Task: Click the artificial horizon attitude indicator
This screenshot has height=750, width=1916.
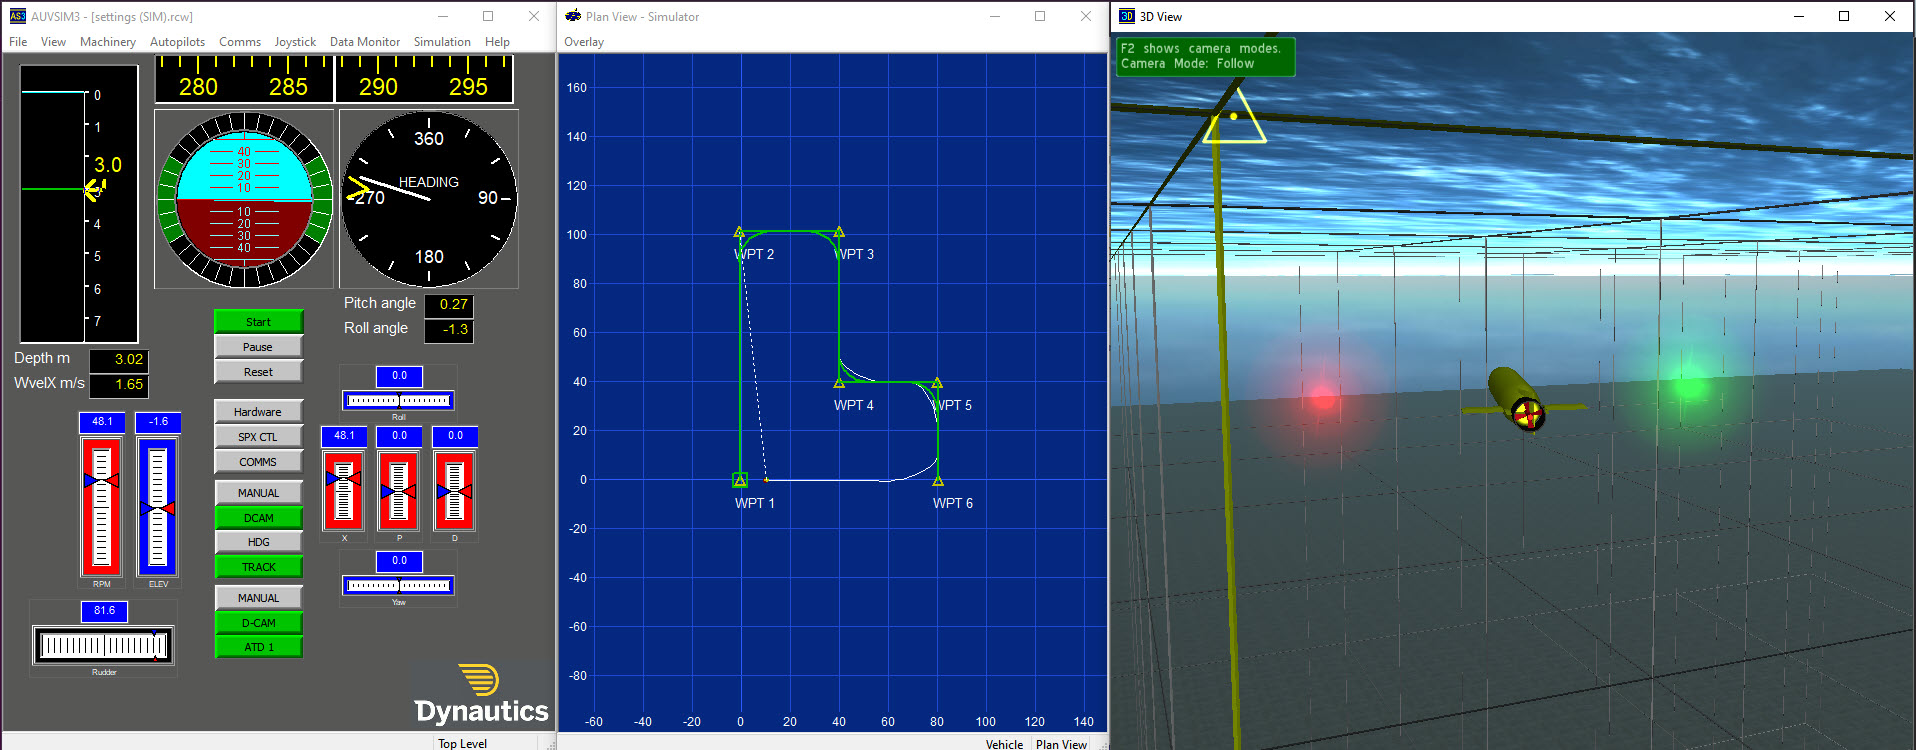Action: click(x=244, y=199)
